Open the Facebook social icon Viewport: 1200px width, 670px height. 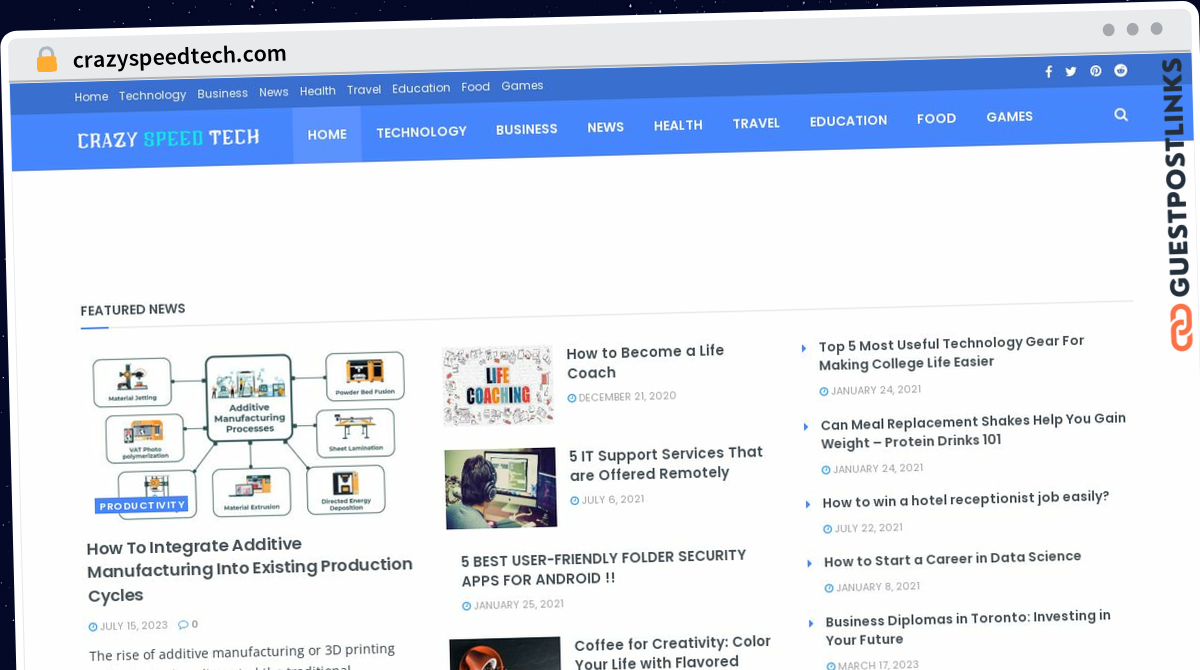[x=1048, y=72]
